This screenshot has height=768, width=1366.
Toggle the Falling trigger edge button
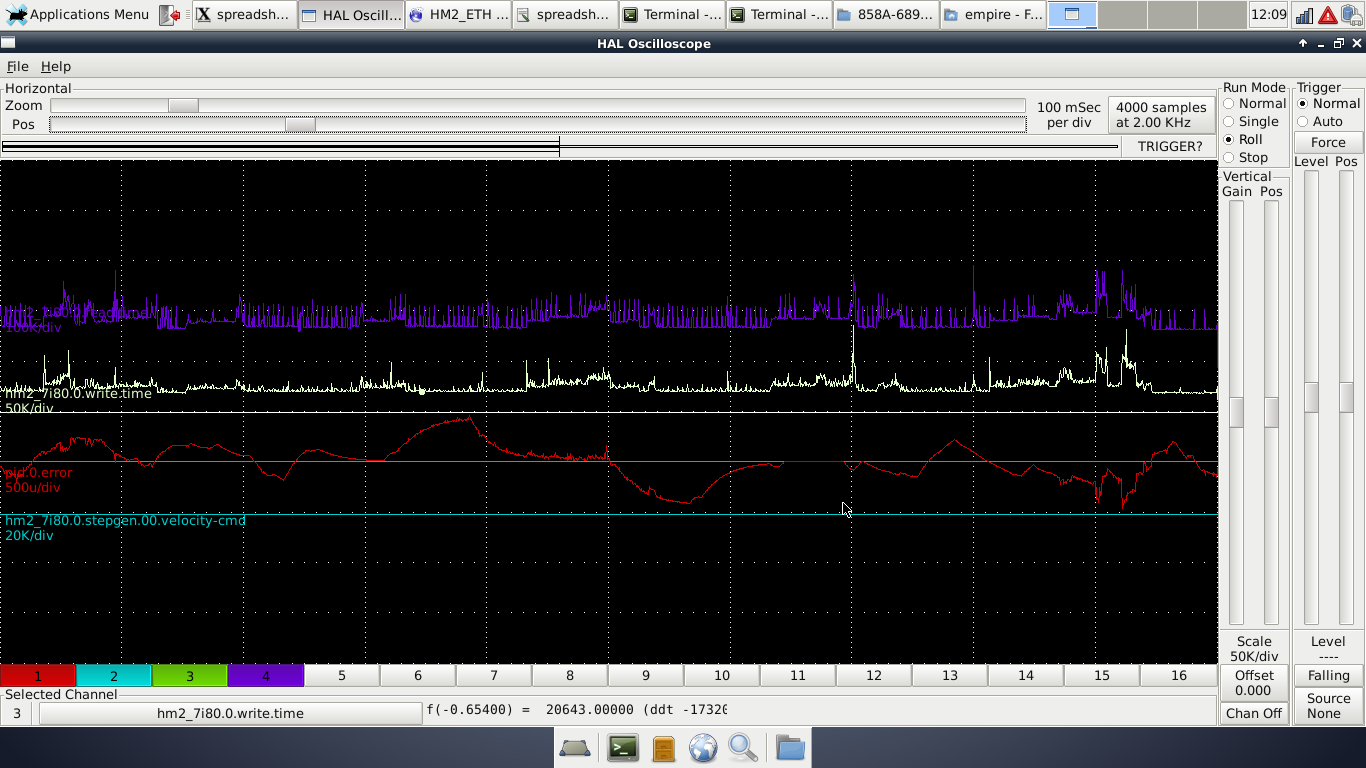1328,675
